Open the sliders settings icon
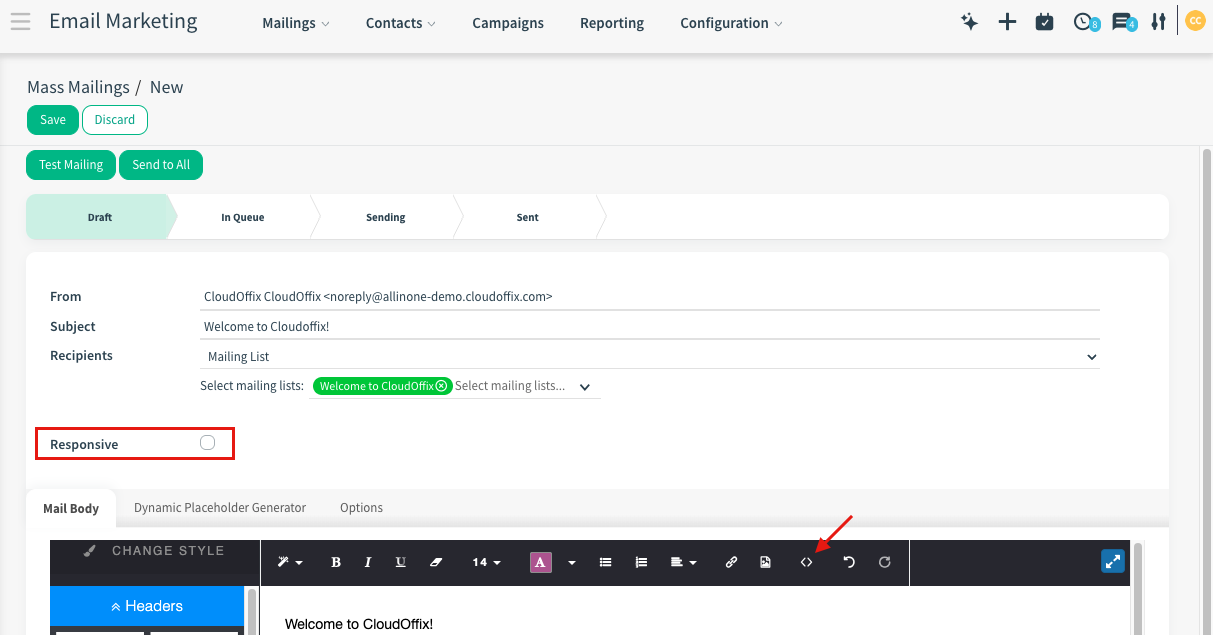The height and width of the screenshot is (635, 1213). pyautogui.click(x=1158, y=22)
